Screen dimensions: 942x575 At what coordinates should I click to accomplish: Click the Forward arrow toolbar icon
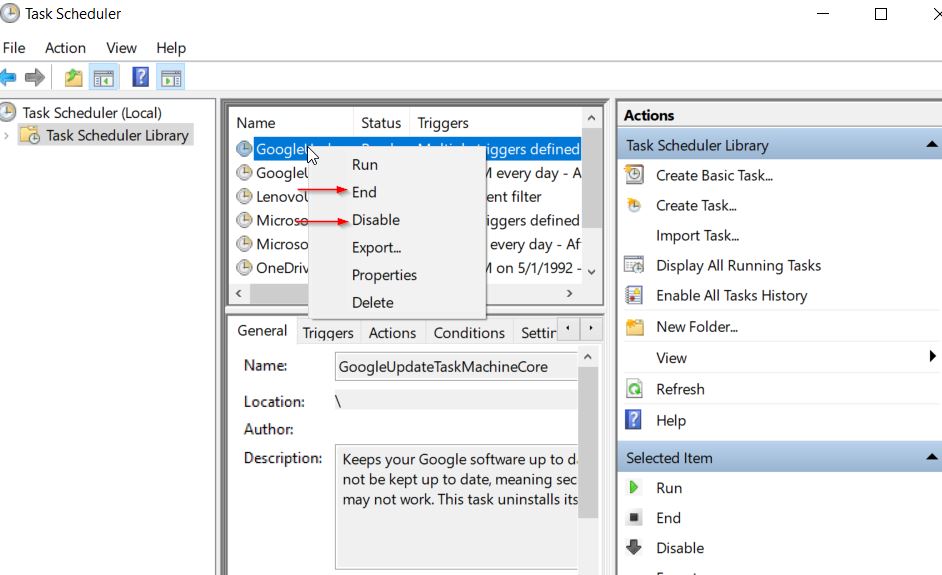(35, 78)
